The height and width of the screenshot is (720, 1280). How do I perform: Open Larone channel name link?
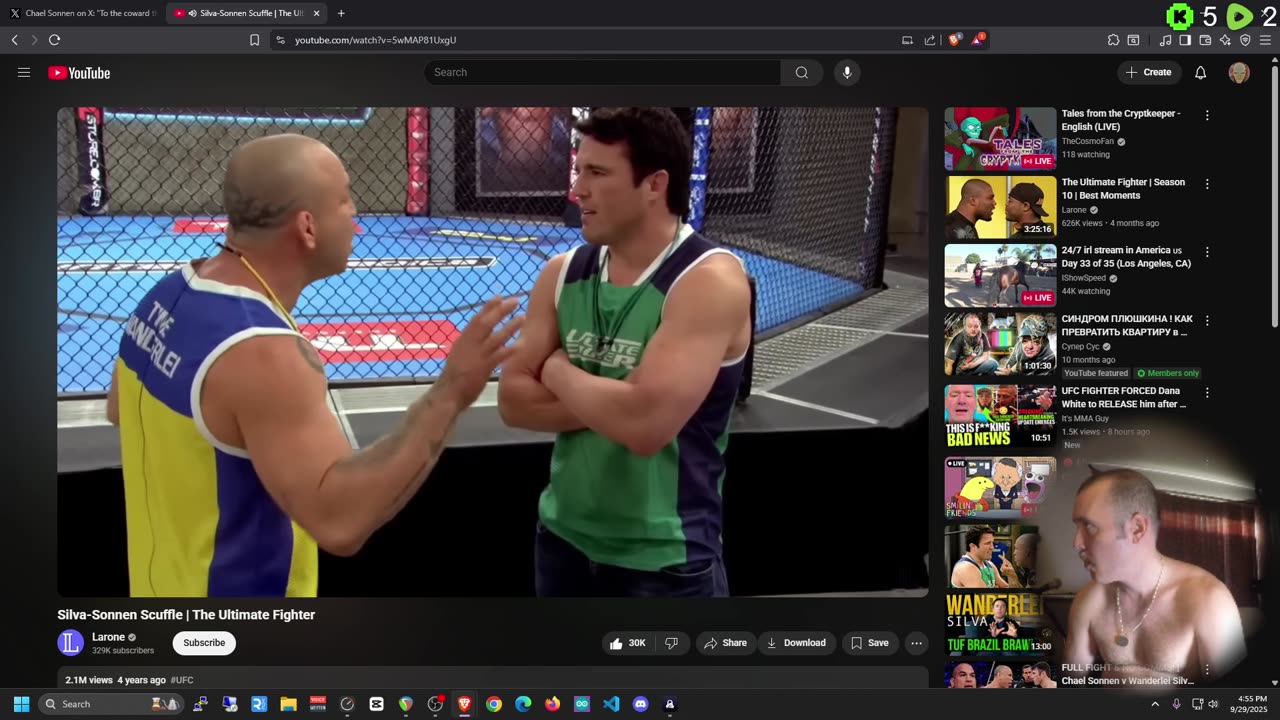(108, 637)
